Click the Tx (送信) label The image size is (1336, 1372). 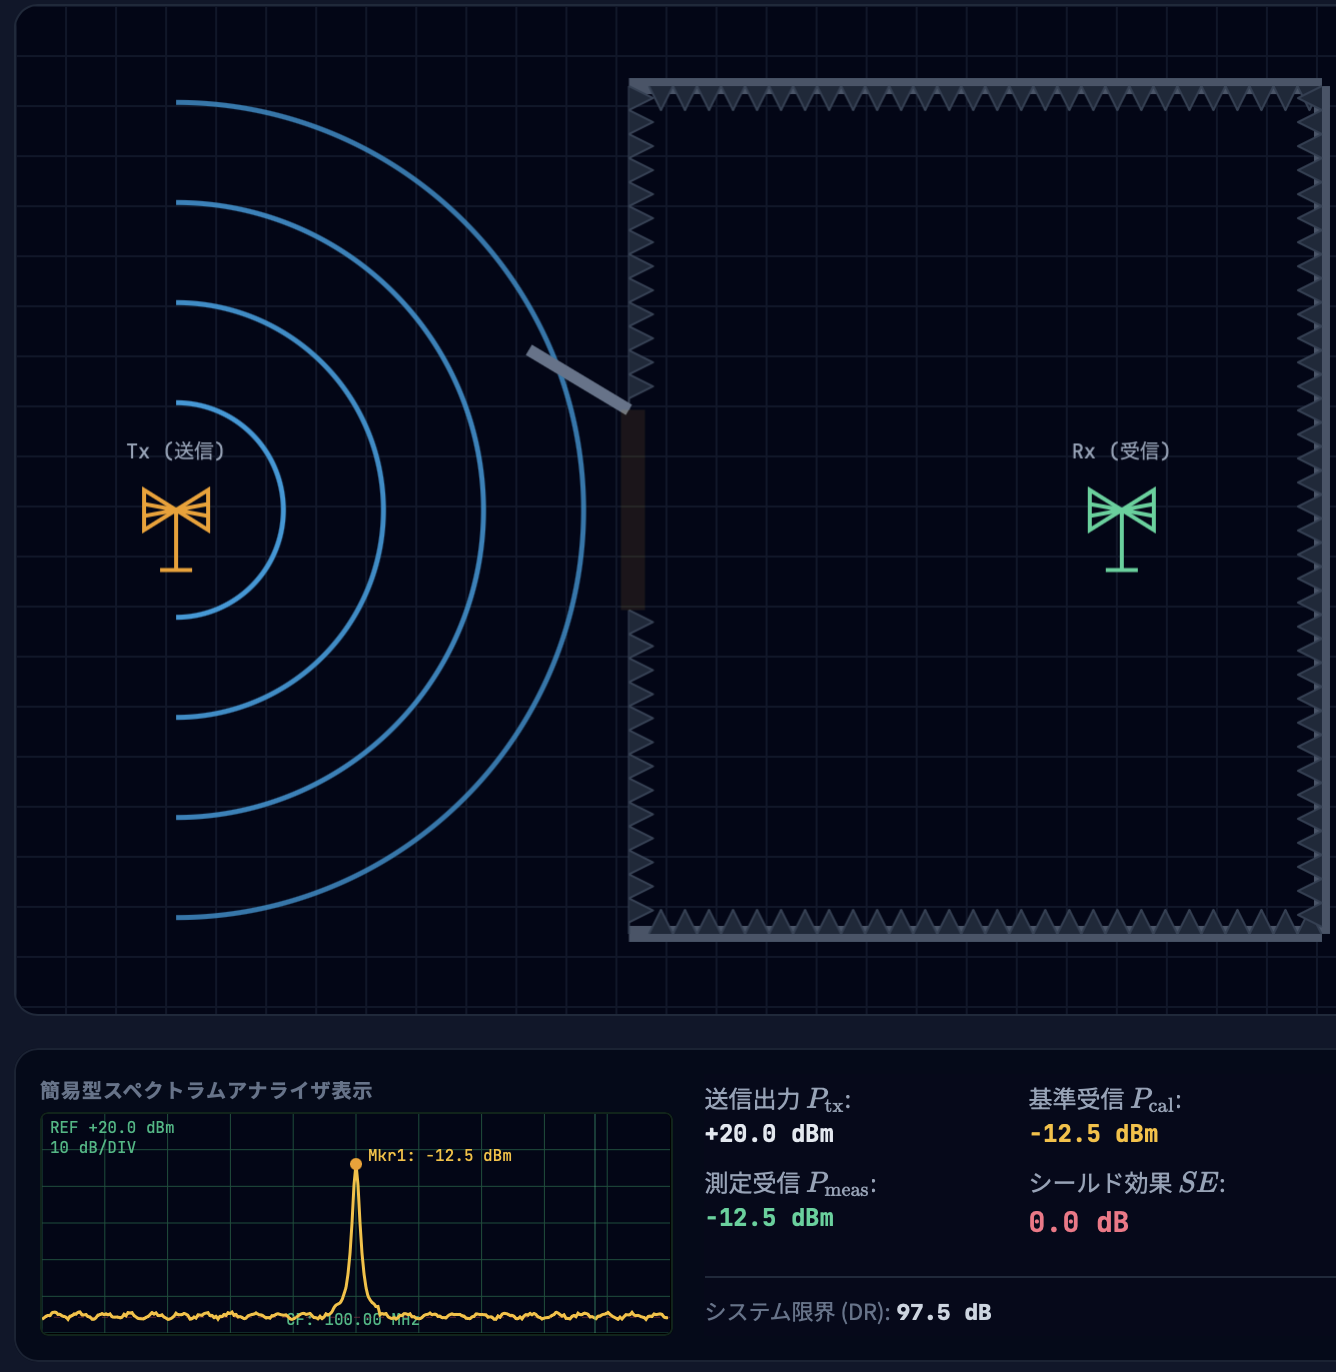[176, 451]
